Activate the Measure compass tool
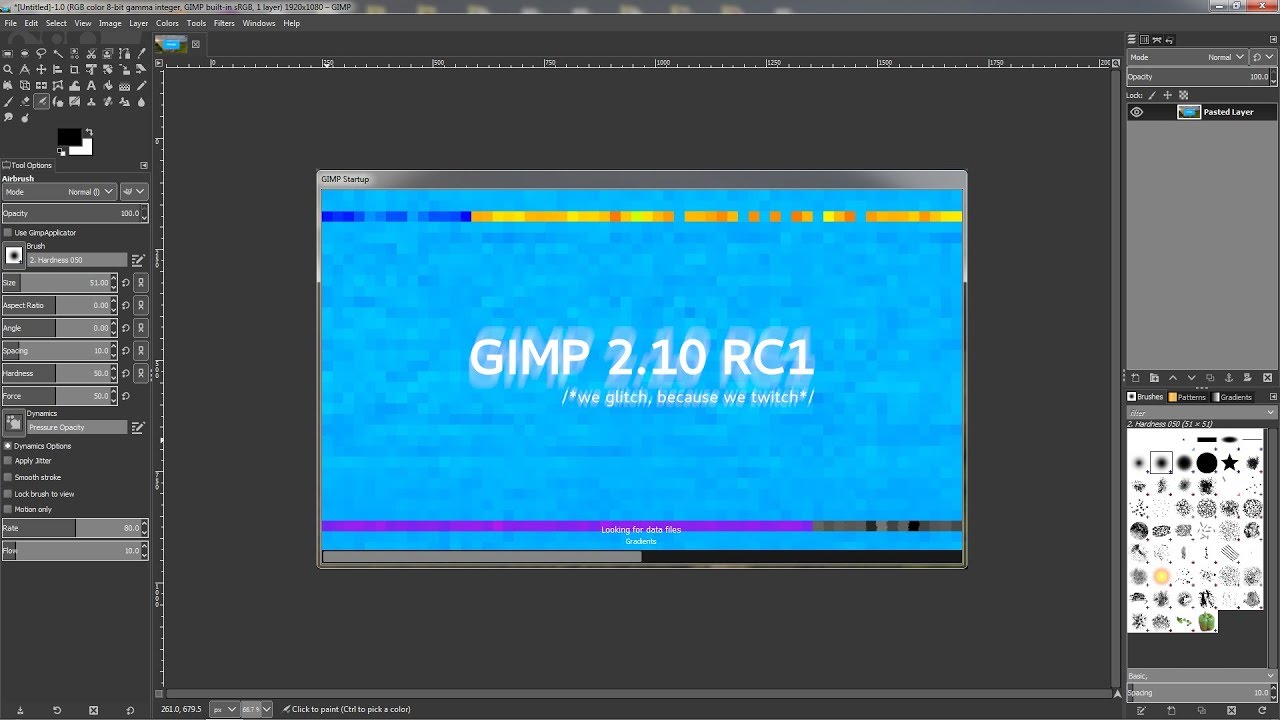The width and height of the screenshot is (1280, 720). pos(24,70)
